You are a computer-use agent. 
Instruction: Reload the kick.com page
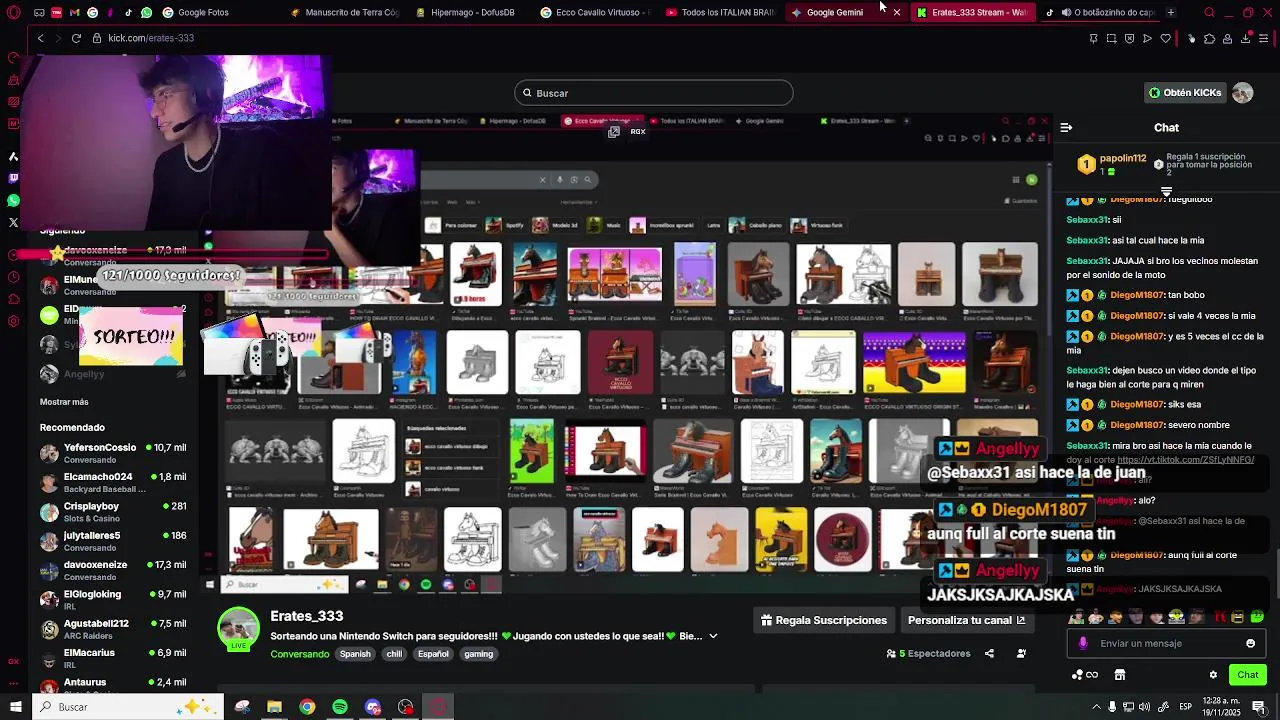pyautogui.click(x=76, y=38)
